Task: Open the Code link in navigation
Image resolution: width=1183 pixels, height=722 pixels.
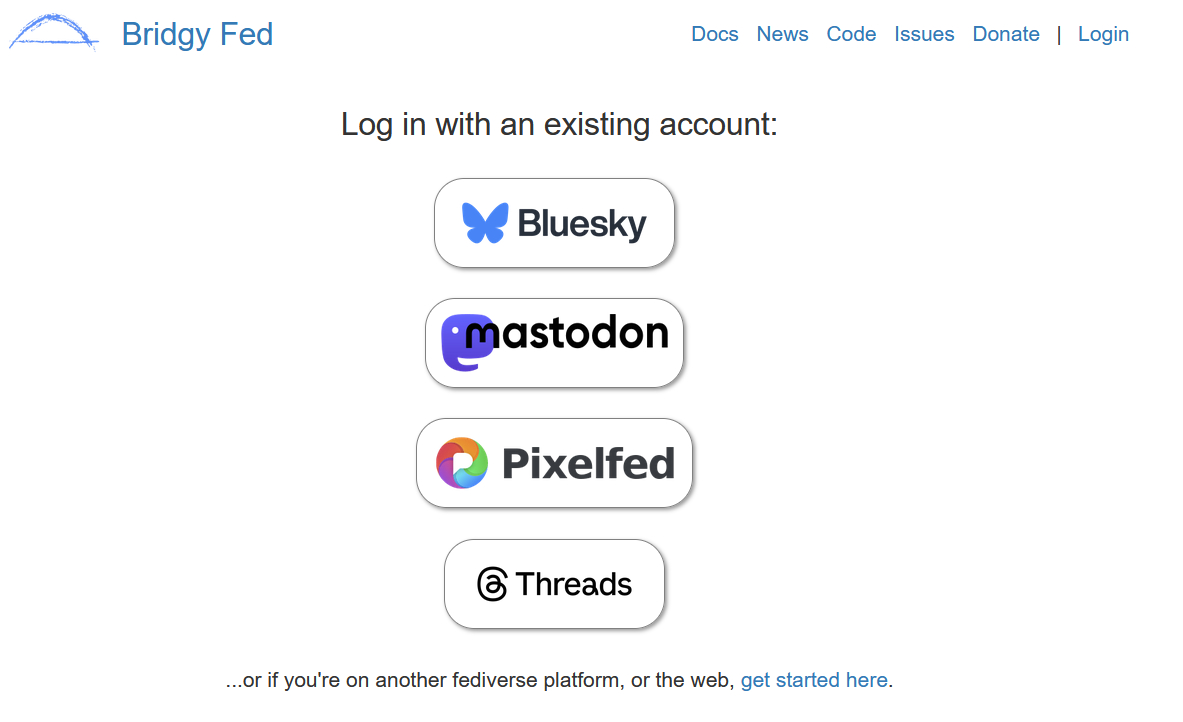Action: (851, 34)
